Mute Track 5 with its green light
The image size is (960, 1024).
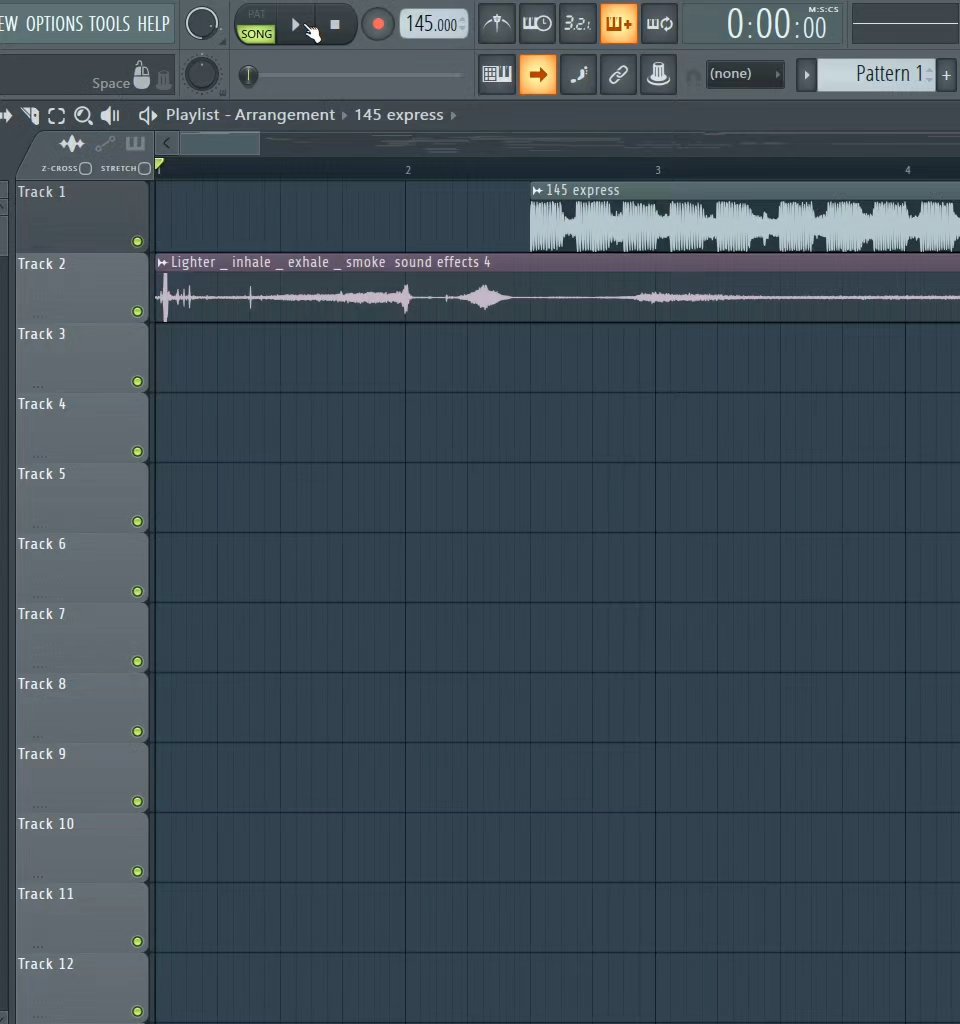coord(137,521)
